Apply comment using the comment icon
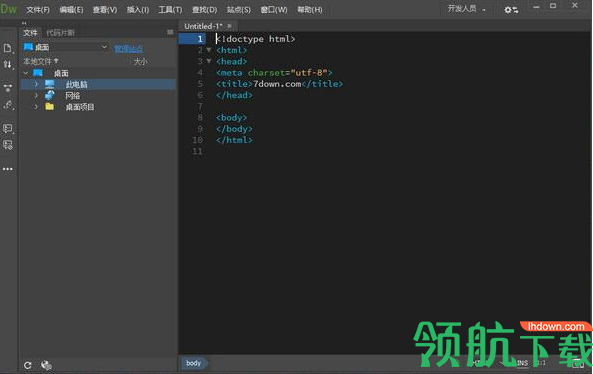 click(x=8, y=129)
